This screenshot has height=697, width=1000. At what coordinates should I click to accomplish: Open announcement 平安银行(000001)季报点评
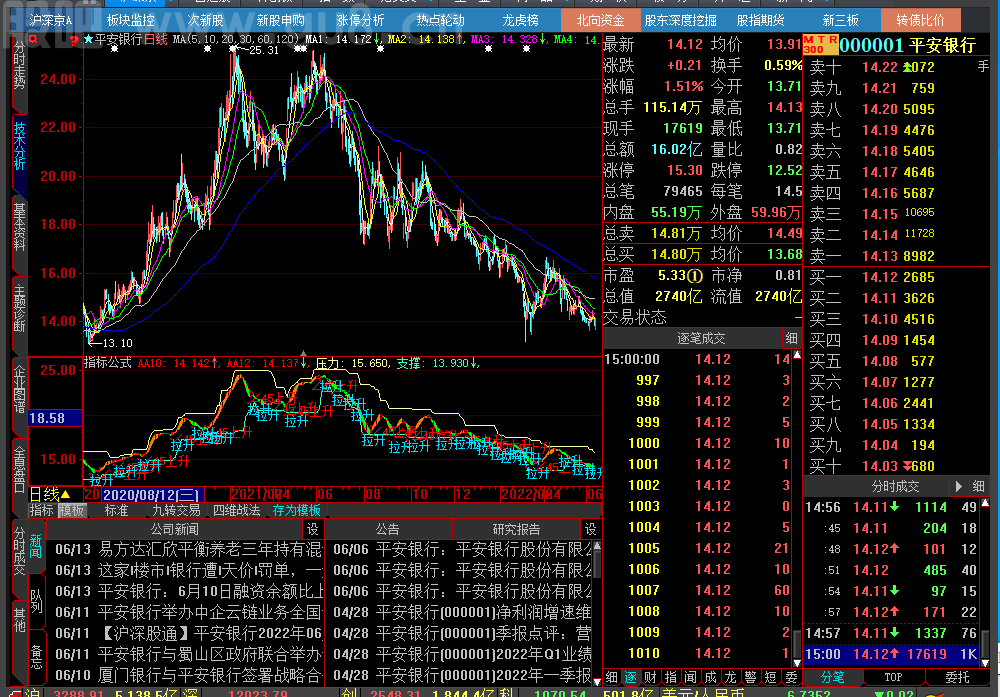462,633
